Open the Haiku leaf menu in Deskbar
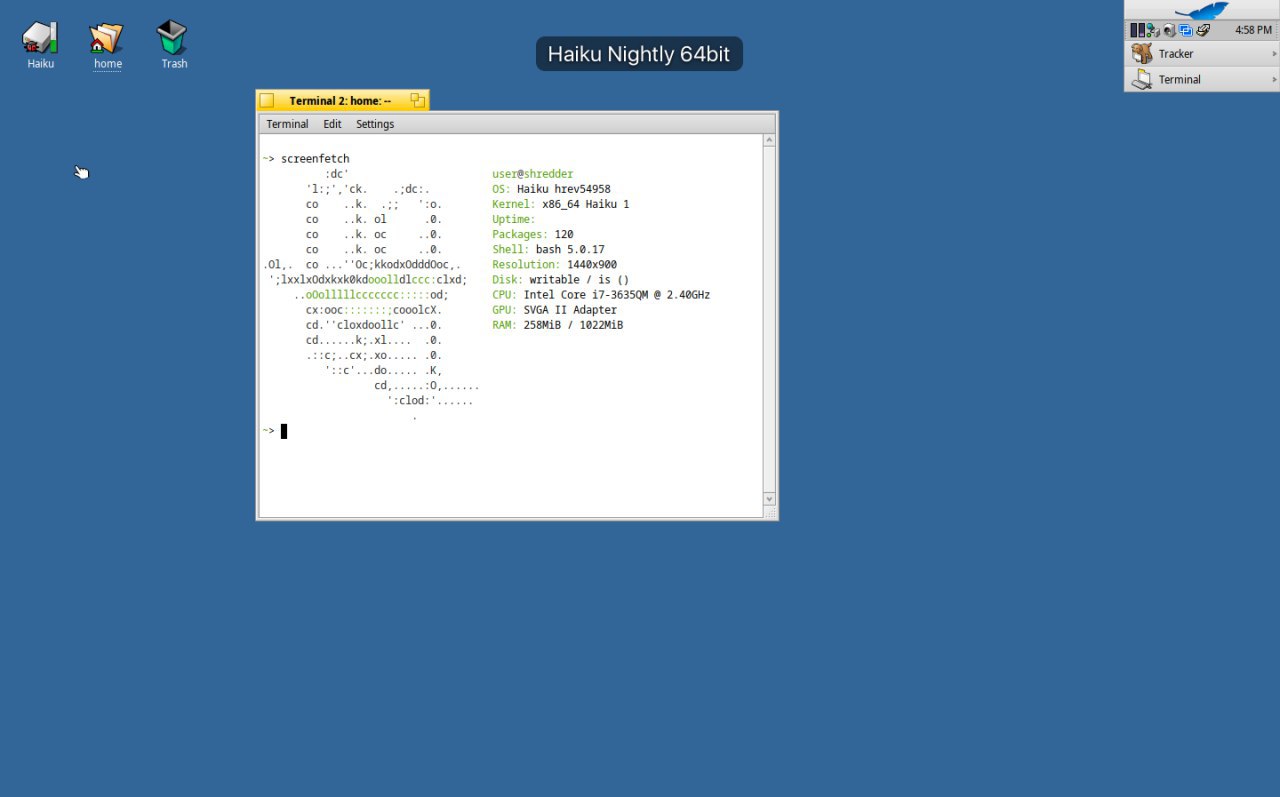This screenshot has height=797, width=1280. click(x=1202, y=10)
